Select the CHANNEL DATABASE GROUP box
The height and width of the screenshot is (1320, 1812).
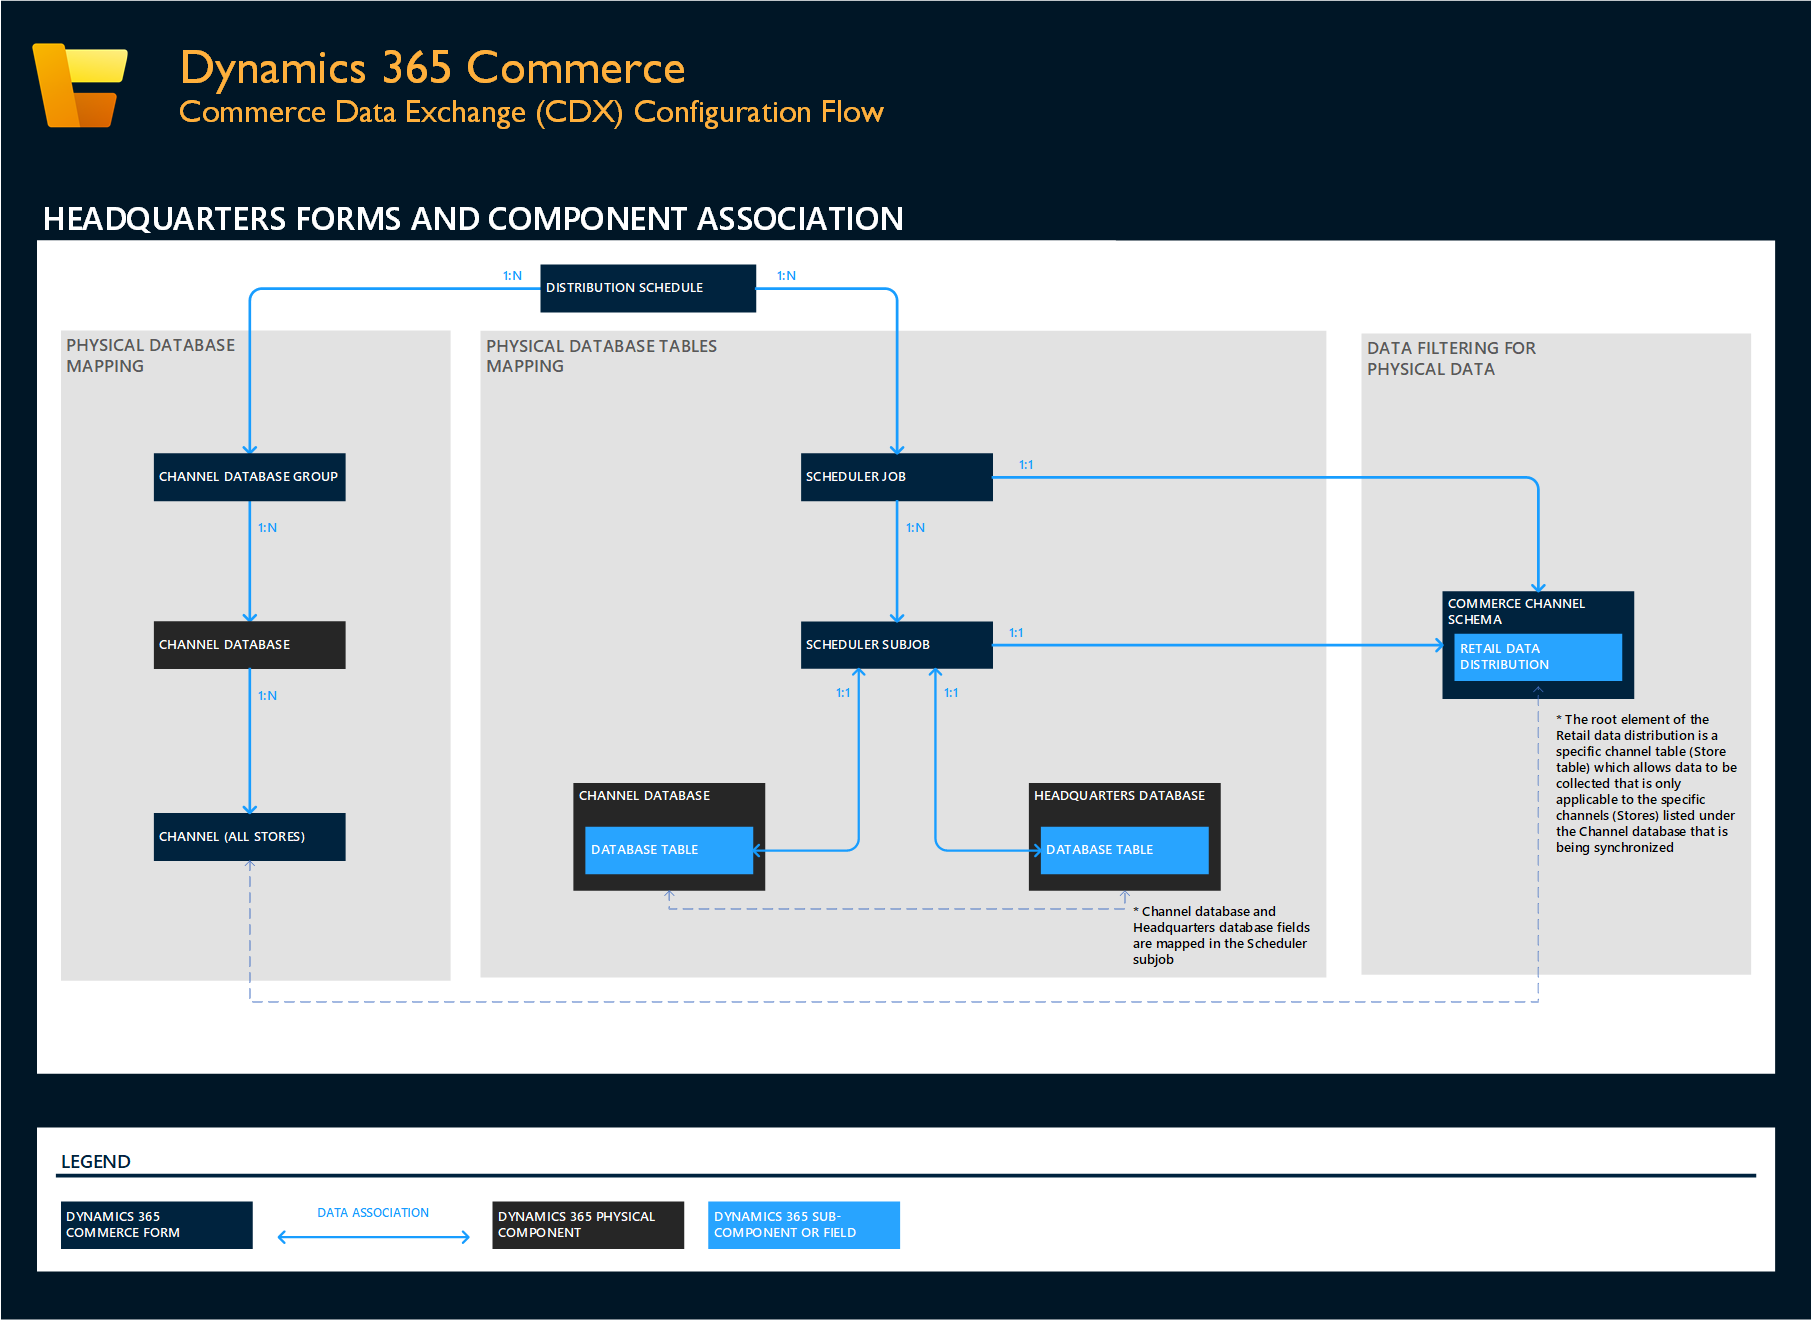coord(249,477)
